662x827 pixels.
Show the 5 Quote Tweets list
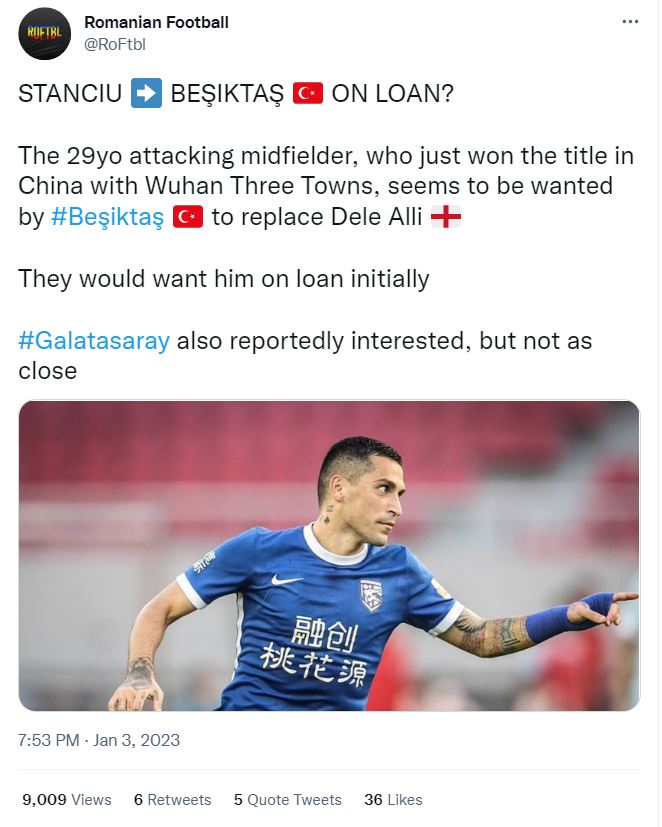coord(287,800)
